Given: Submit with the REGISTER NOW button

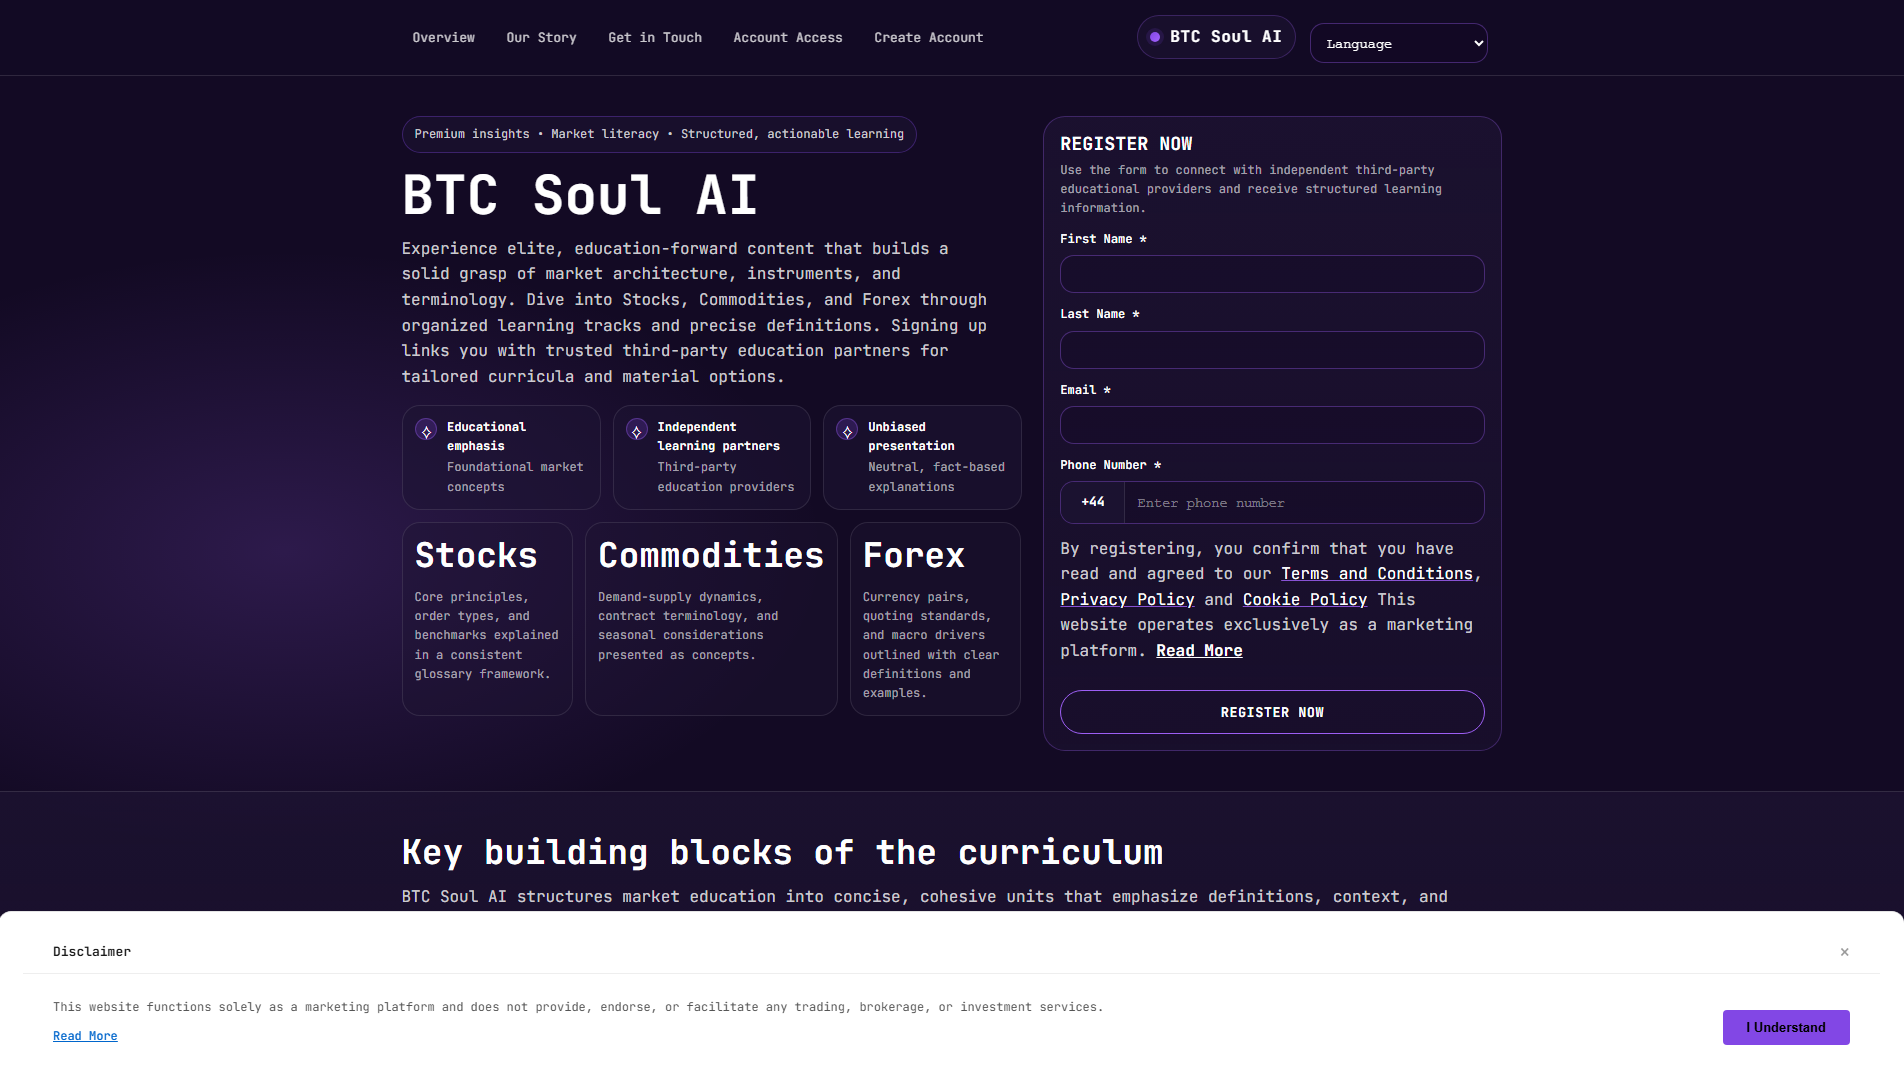Looking at the screenshot, I should [1272, 712].
